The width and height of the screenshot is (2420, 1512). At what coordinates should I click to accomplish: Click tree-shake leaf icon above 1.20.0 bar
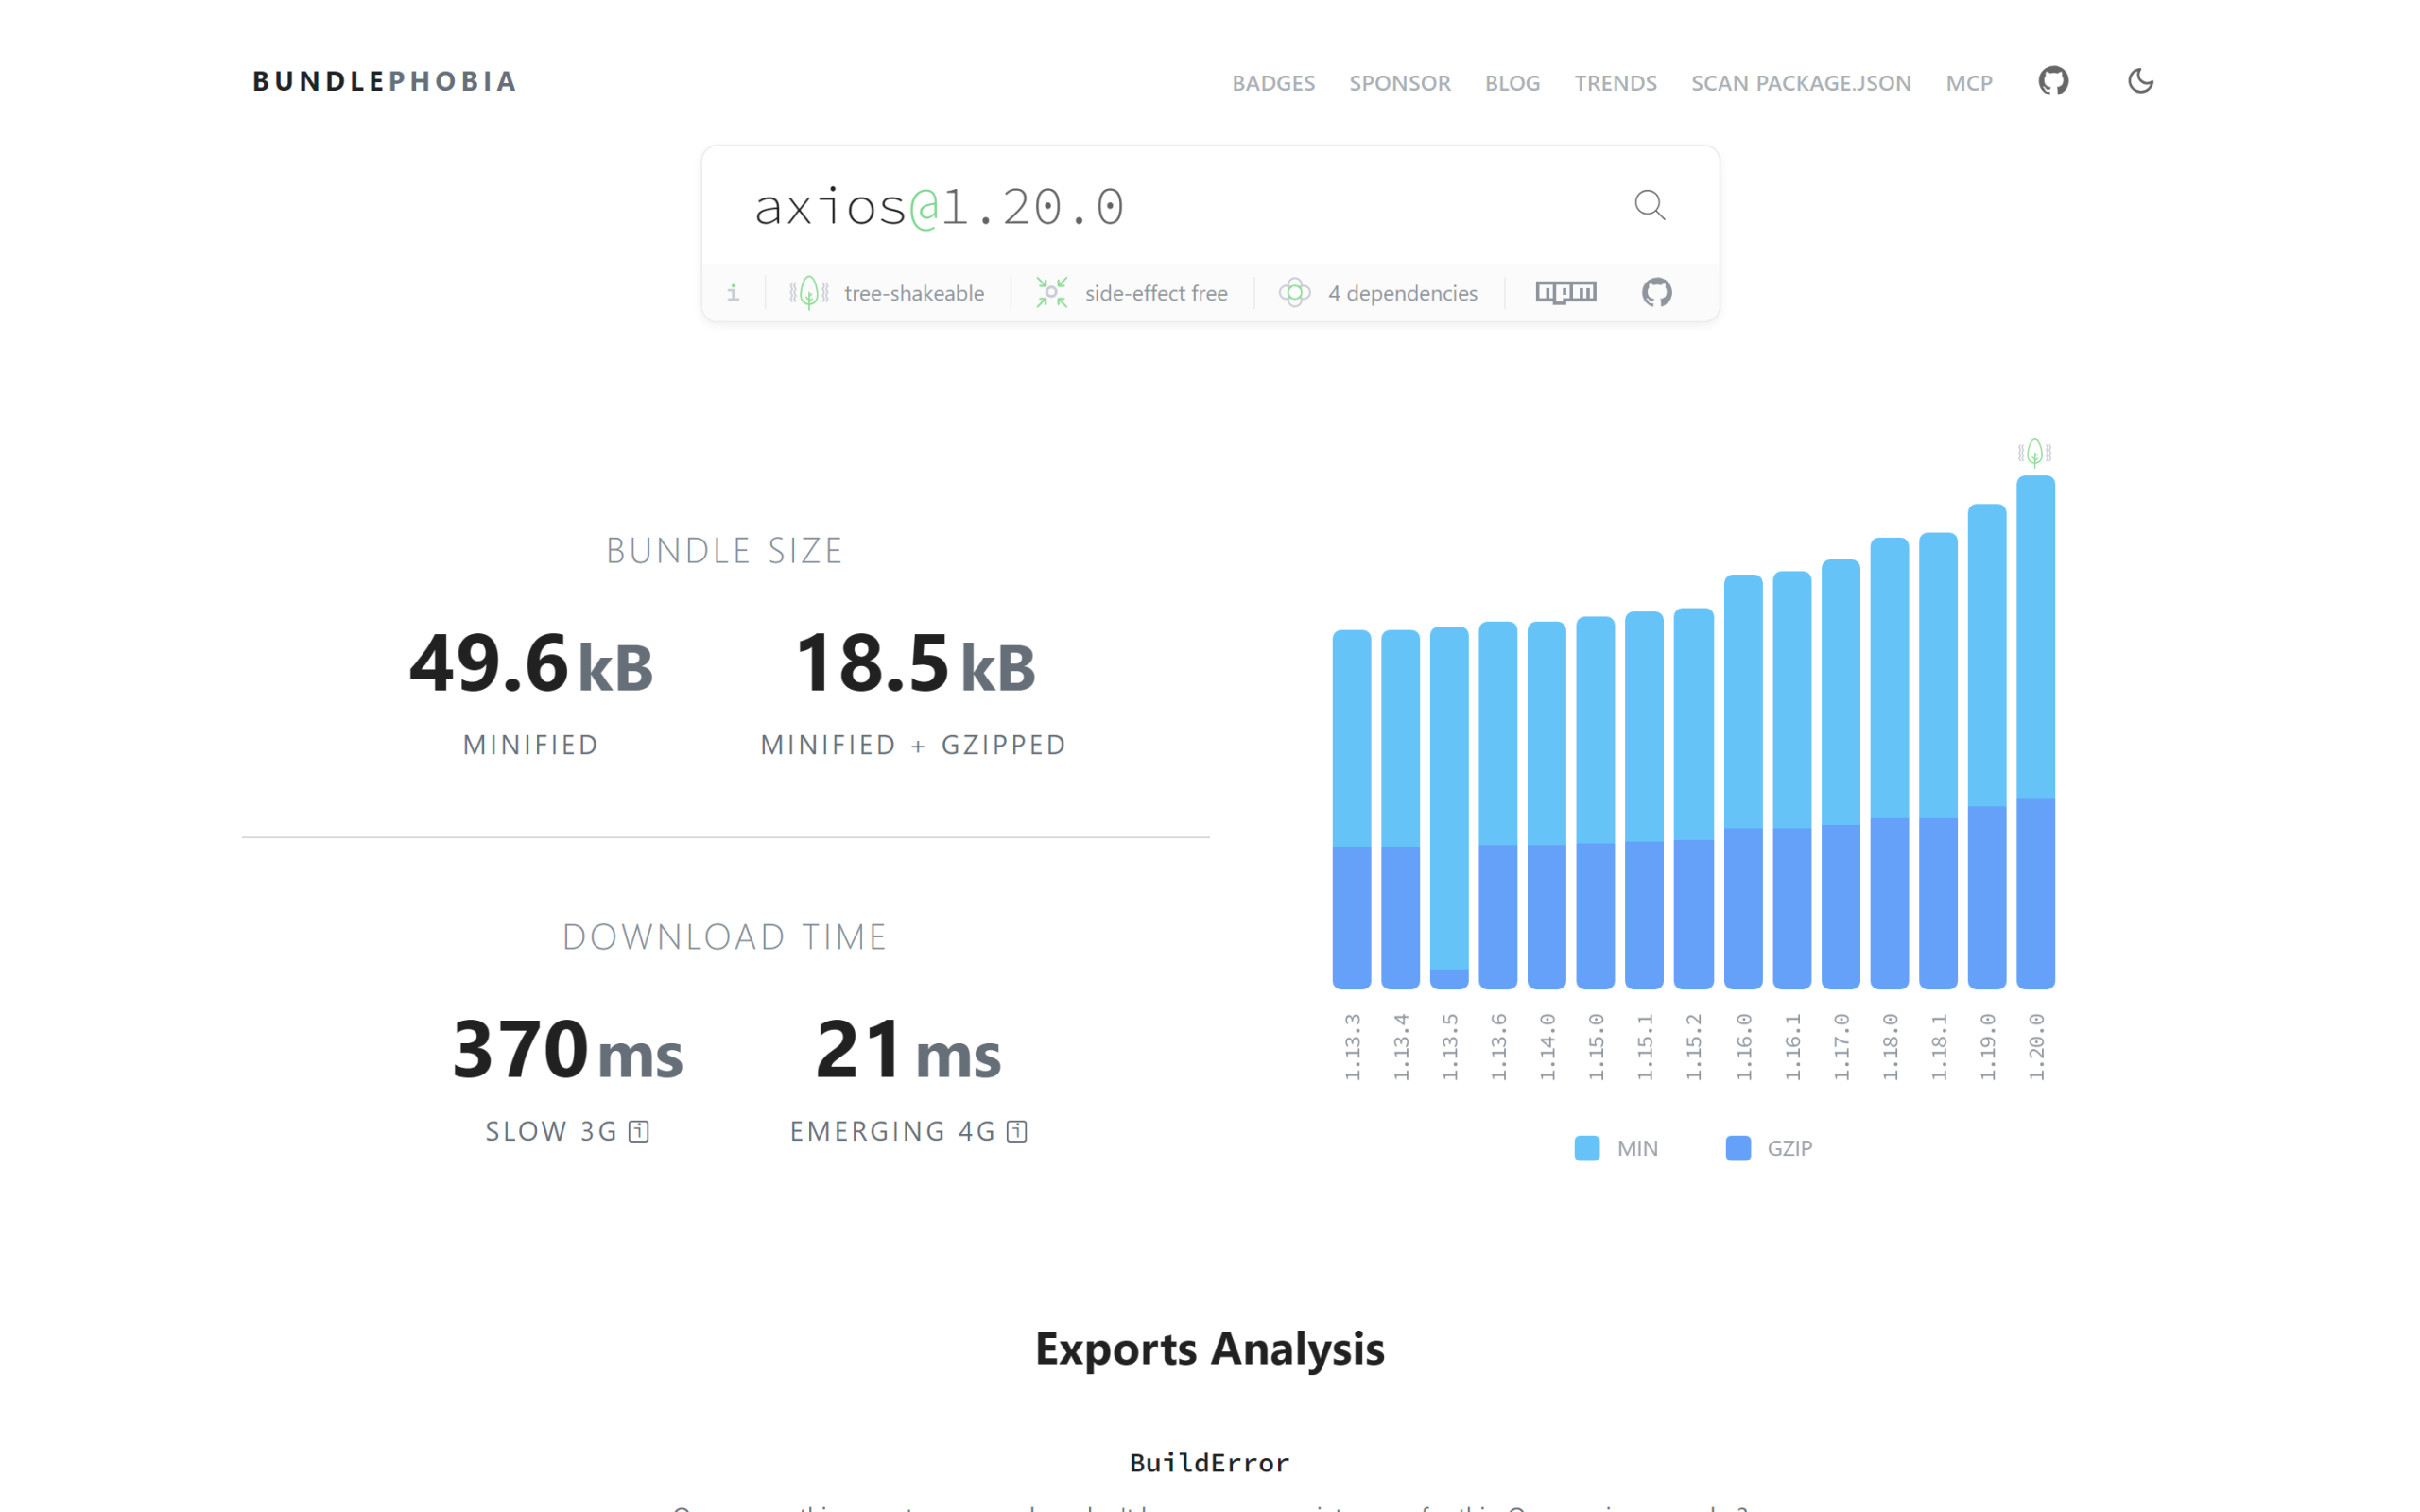(x=2034, y=453)
